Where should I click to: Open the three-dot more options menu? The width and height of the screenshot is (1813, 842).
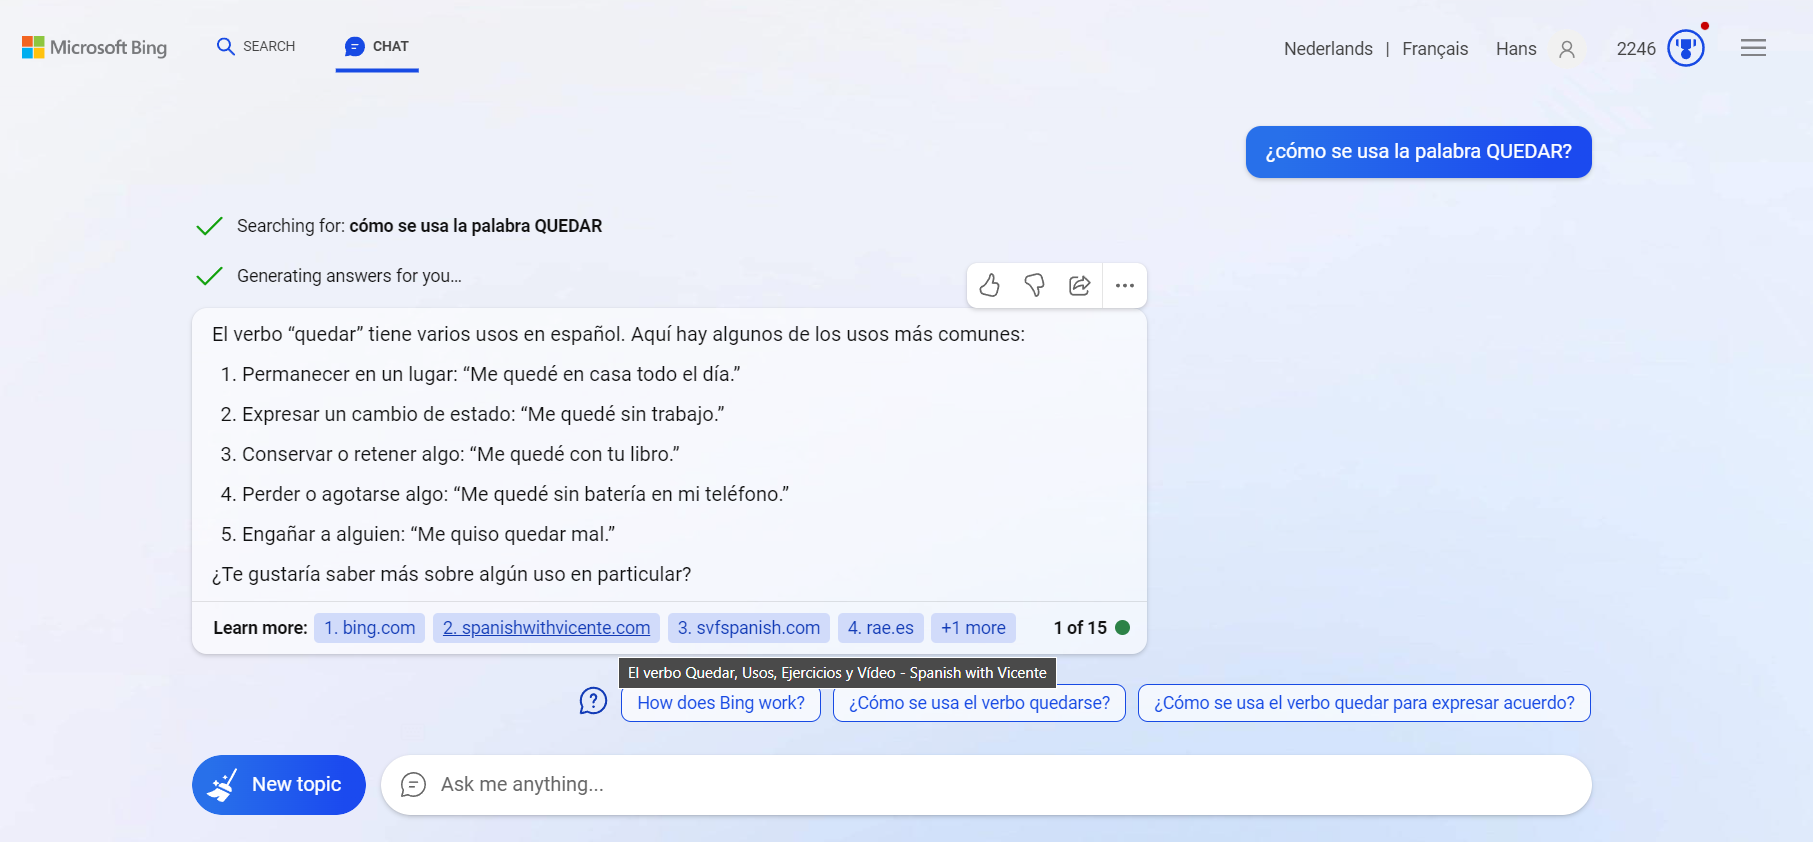click(1125, 286)
